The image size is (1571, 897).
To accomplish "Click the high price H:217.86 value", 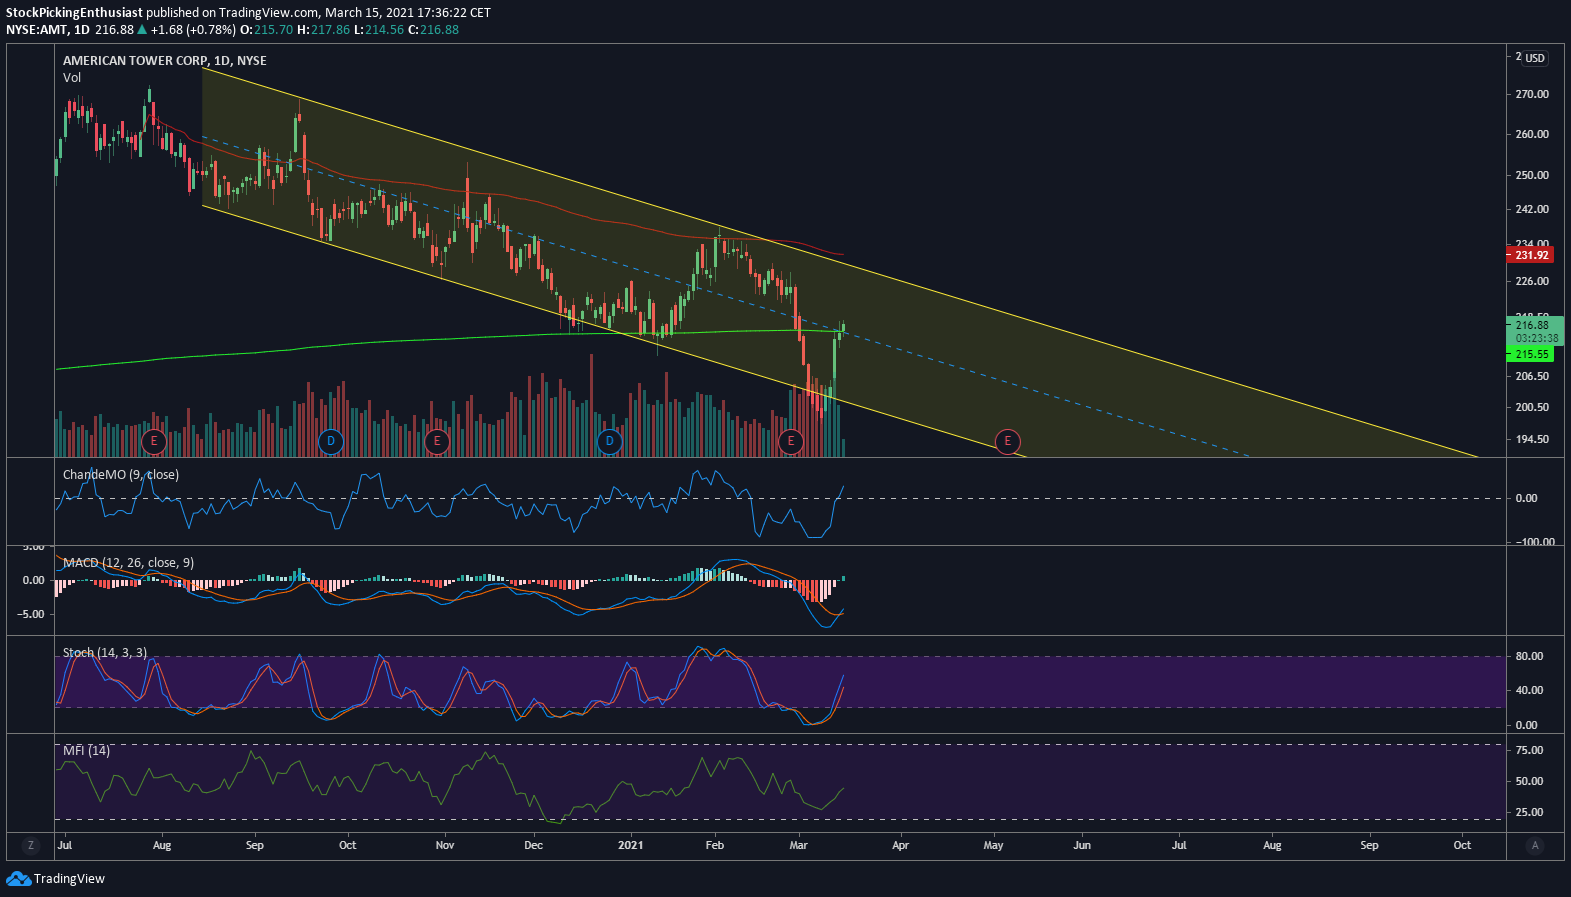I will (x=324, y=30).
